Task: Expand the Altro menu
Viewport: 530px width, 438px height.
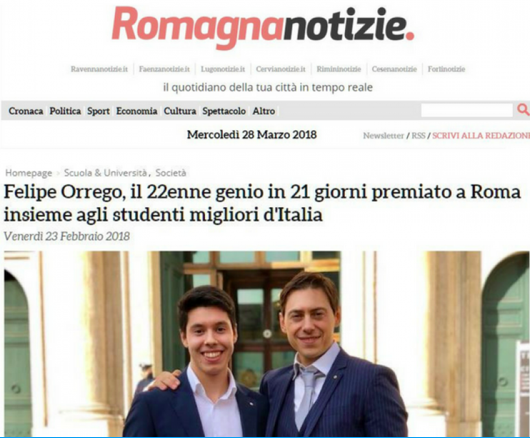Action: (264, 111)
